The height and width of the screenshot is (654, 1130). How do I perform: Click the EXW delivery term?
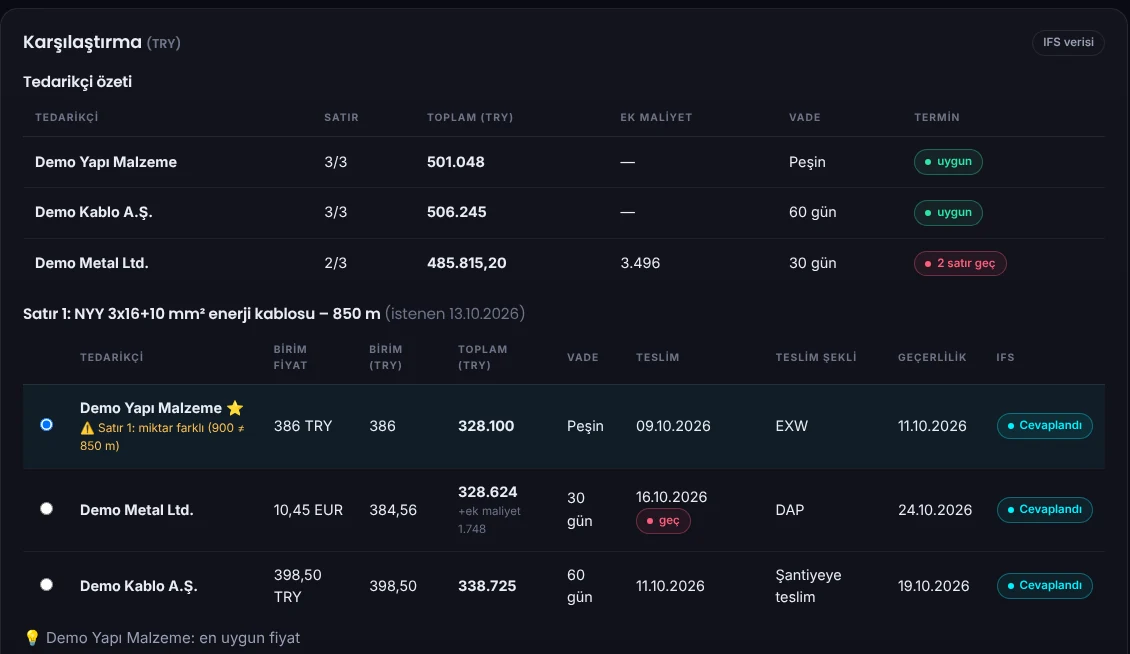coord(791,426)
